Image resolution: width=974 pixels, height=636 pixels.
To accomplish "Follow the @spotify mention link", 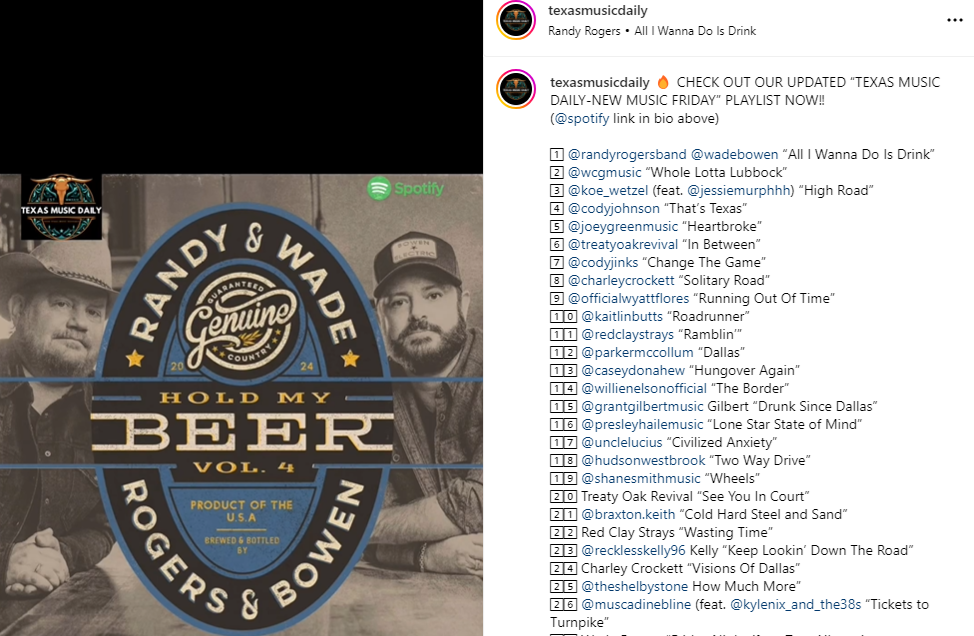I will 581,119.
